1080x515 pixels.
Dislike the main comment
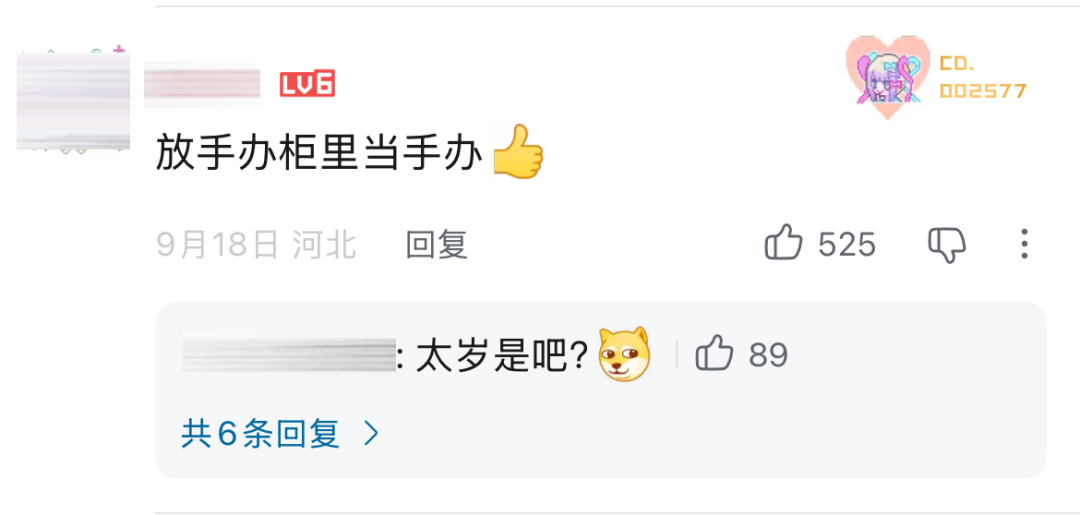[x=947, y=245]
